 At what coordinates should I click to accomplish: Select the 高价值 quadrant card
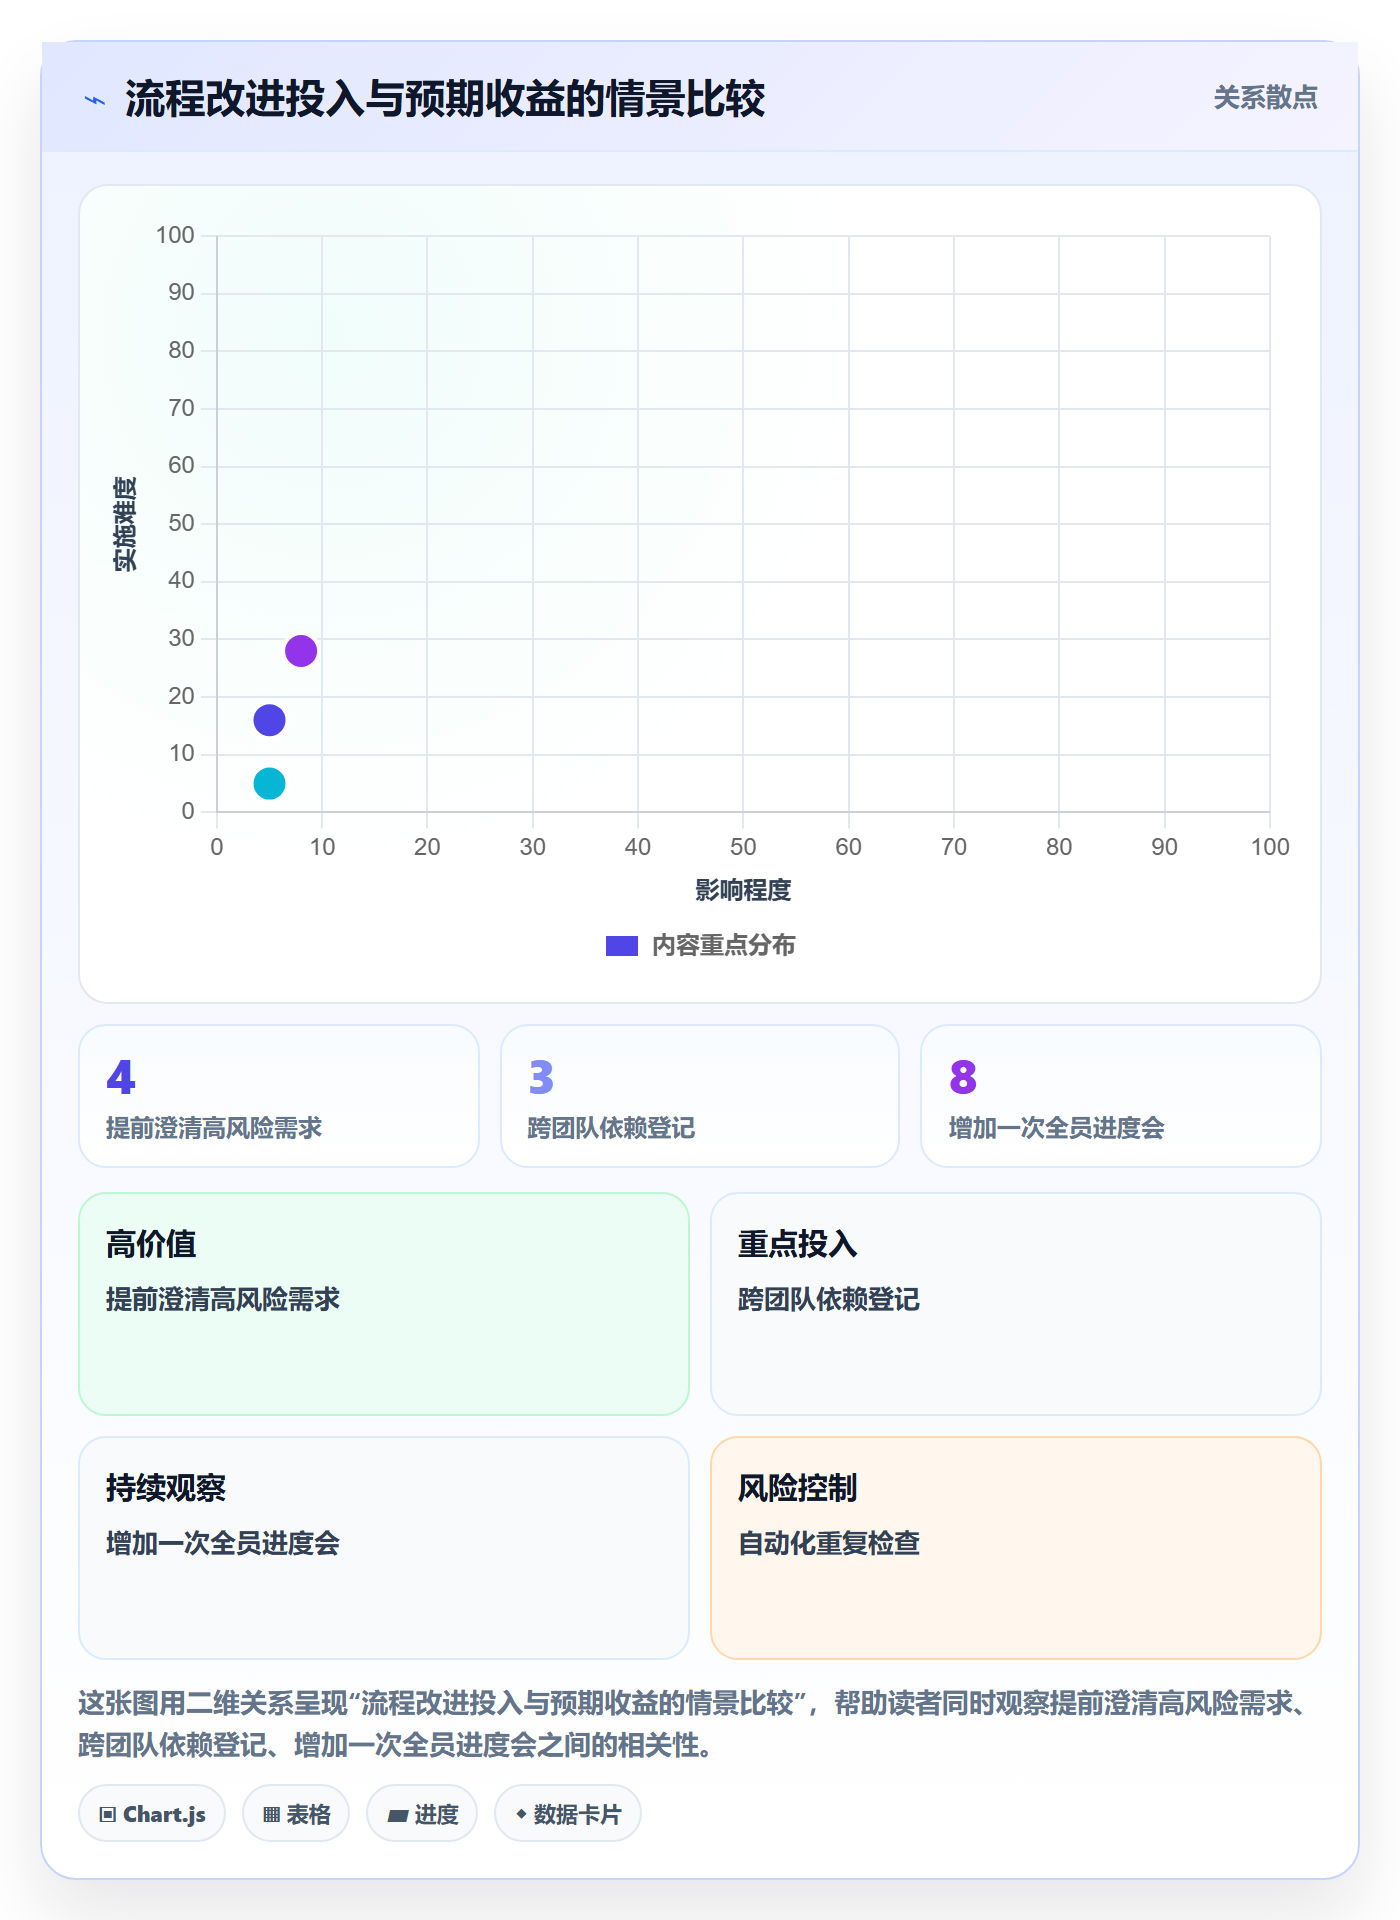click(384, 1304)
